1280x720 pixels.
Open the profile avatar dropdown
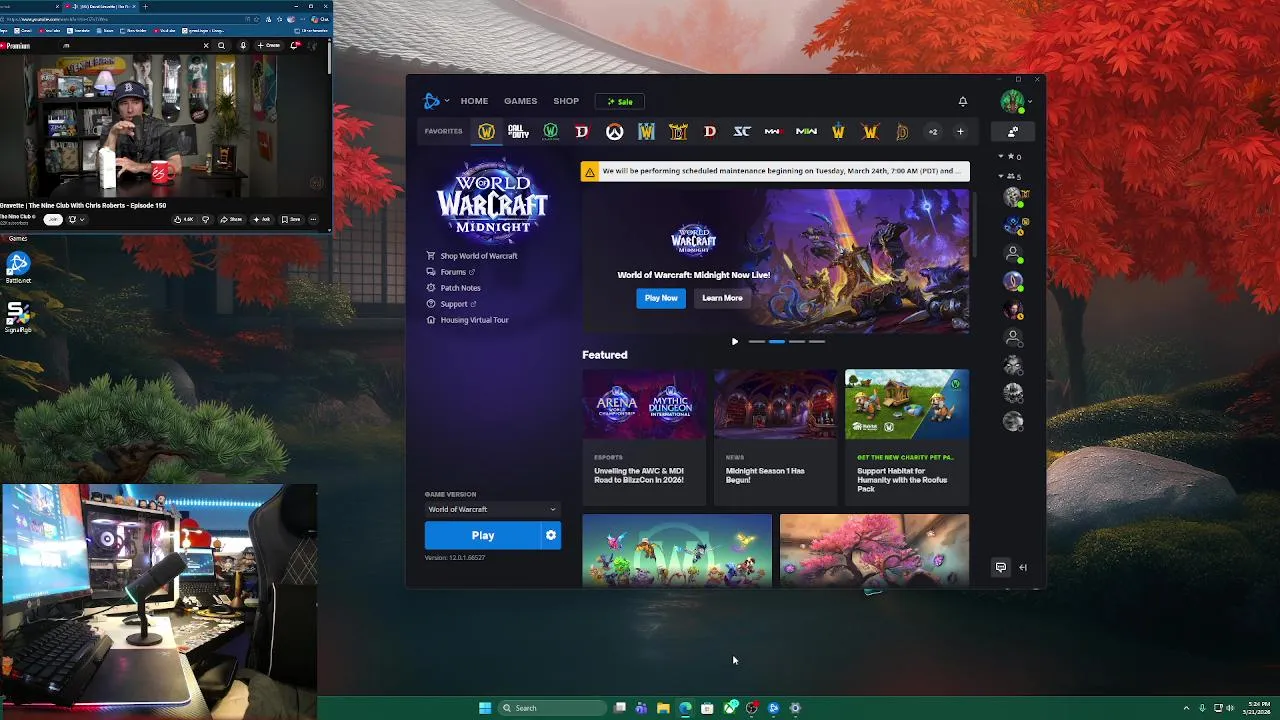click(x=1016, y=101)
